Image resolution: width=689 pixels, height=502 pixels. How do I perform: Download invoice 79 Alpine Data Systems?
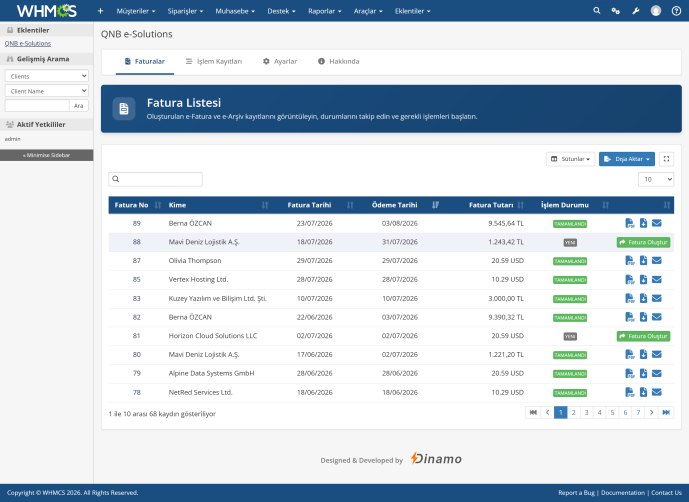point(643,373)
